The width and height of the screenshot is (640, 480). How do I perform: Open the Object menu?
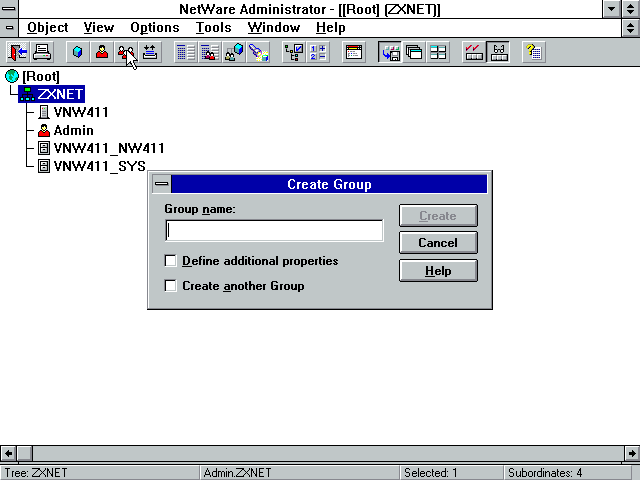tap(48, 28)
